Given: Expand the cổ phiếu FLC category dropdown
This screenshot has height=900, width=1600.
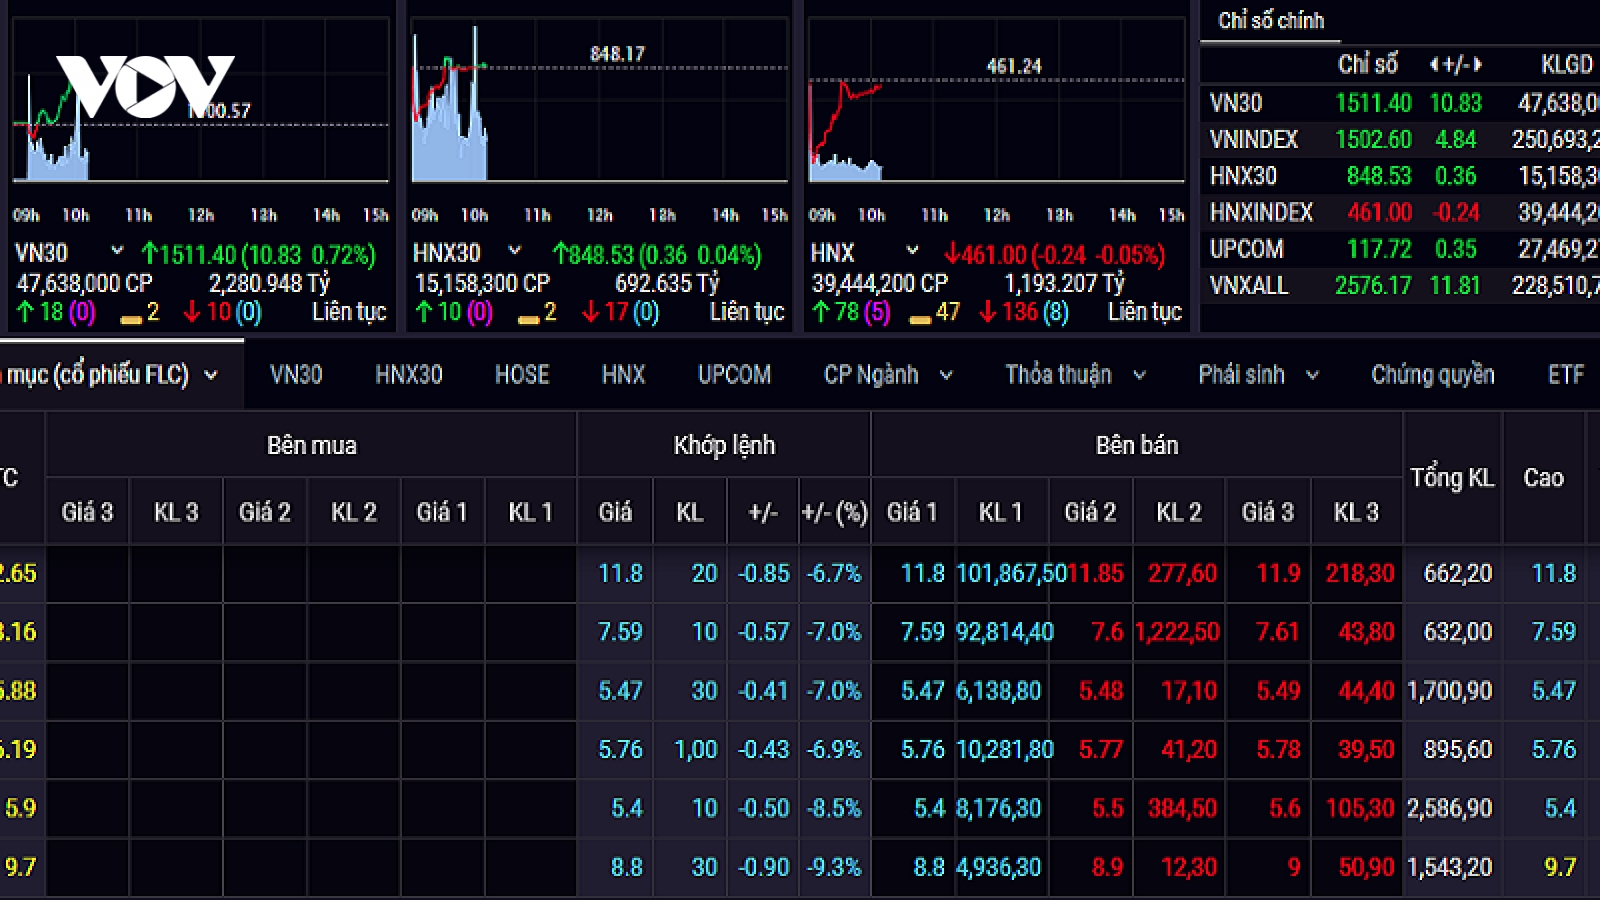Looking at the screenshot, I should click(211, 375).
